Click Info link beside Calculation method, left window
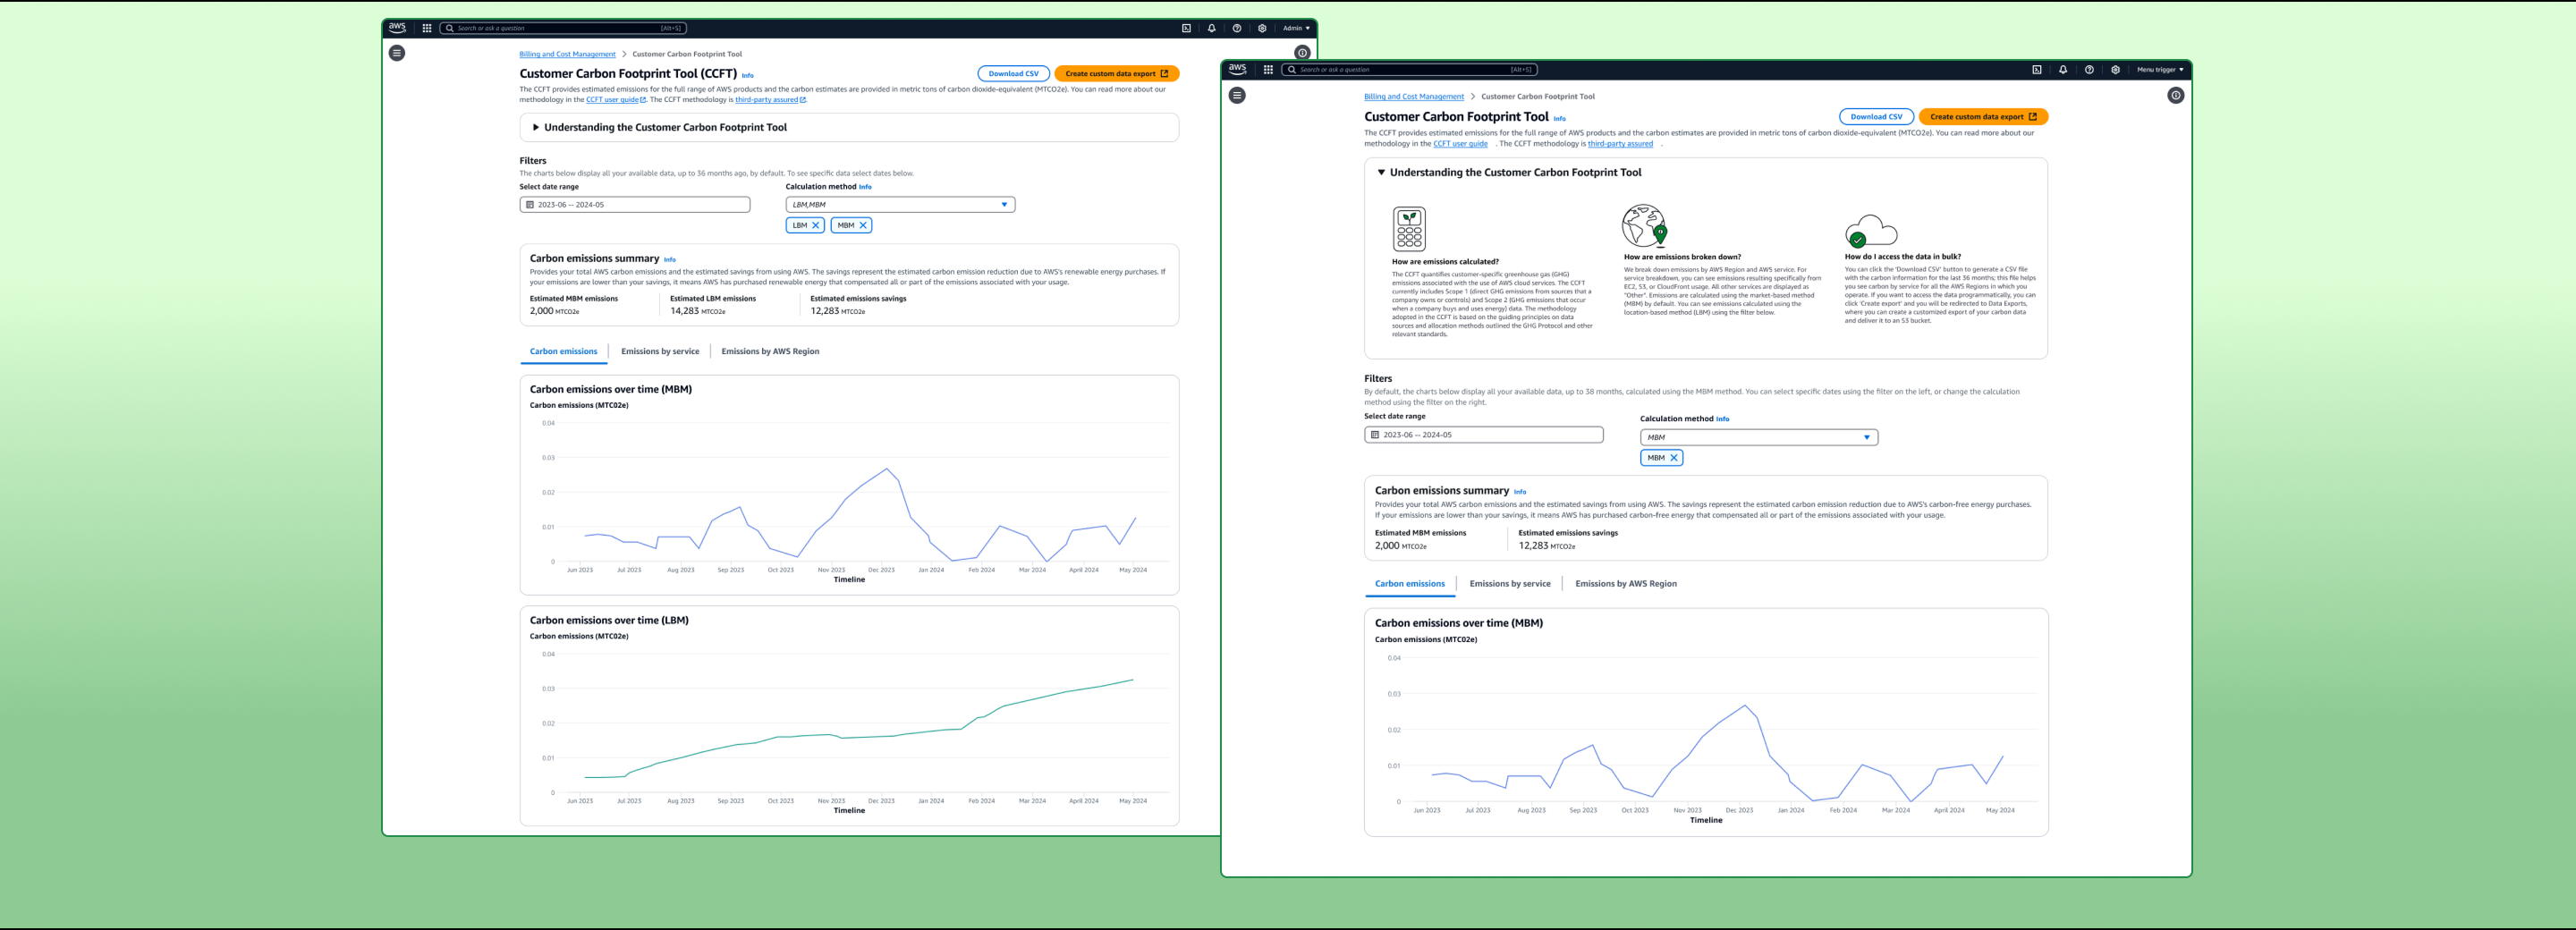 (865, 187)
